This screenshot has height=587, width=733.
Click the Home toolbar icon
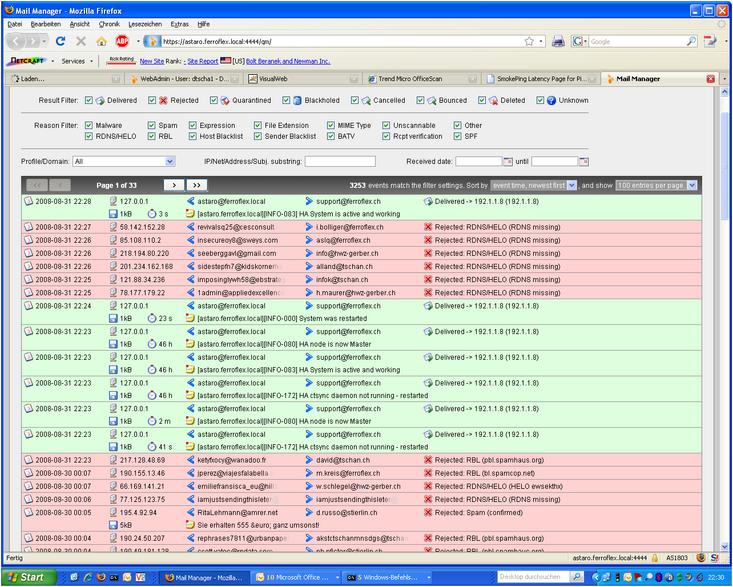coord(101,41)
